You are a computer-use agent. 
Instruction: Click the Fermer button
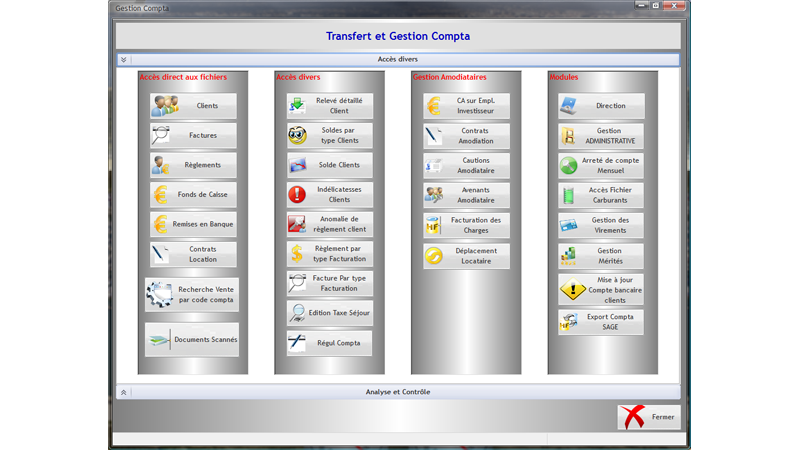tap(649, 417)
